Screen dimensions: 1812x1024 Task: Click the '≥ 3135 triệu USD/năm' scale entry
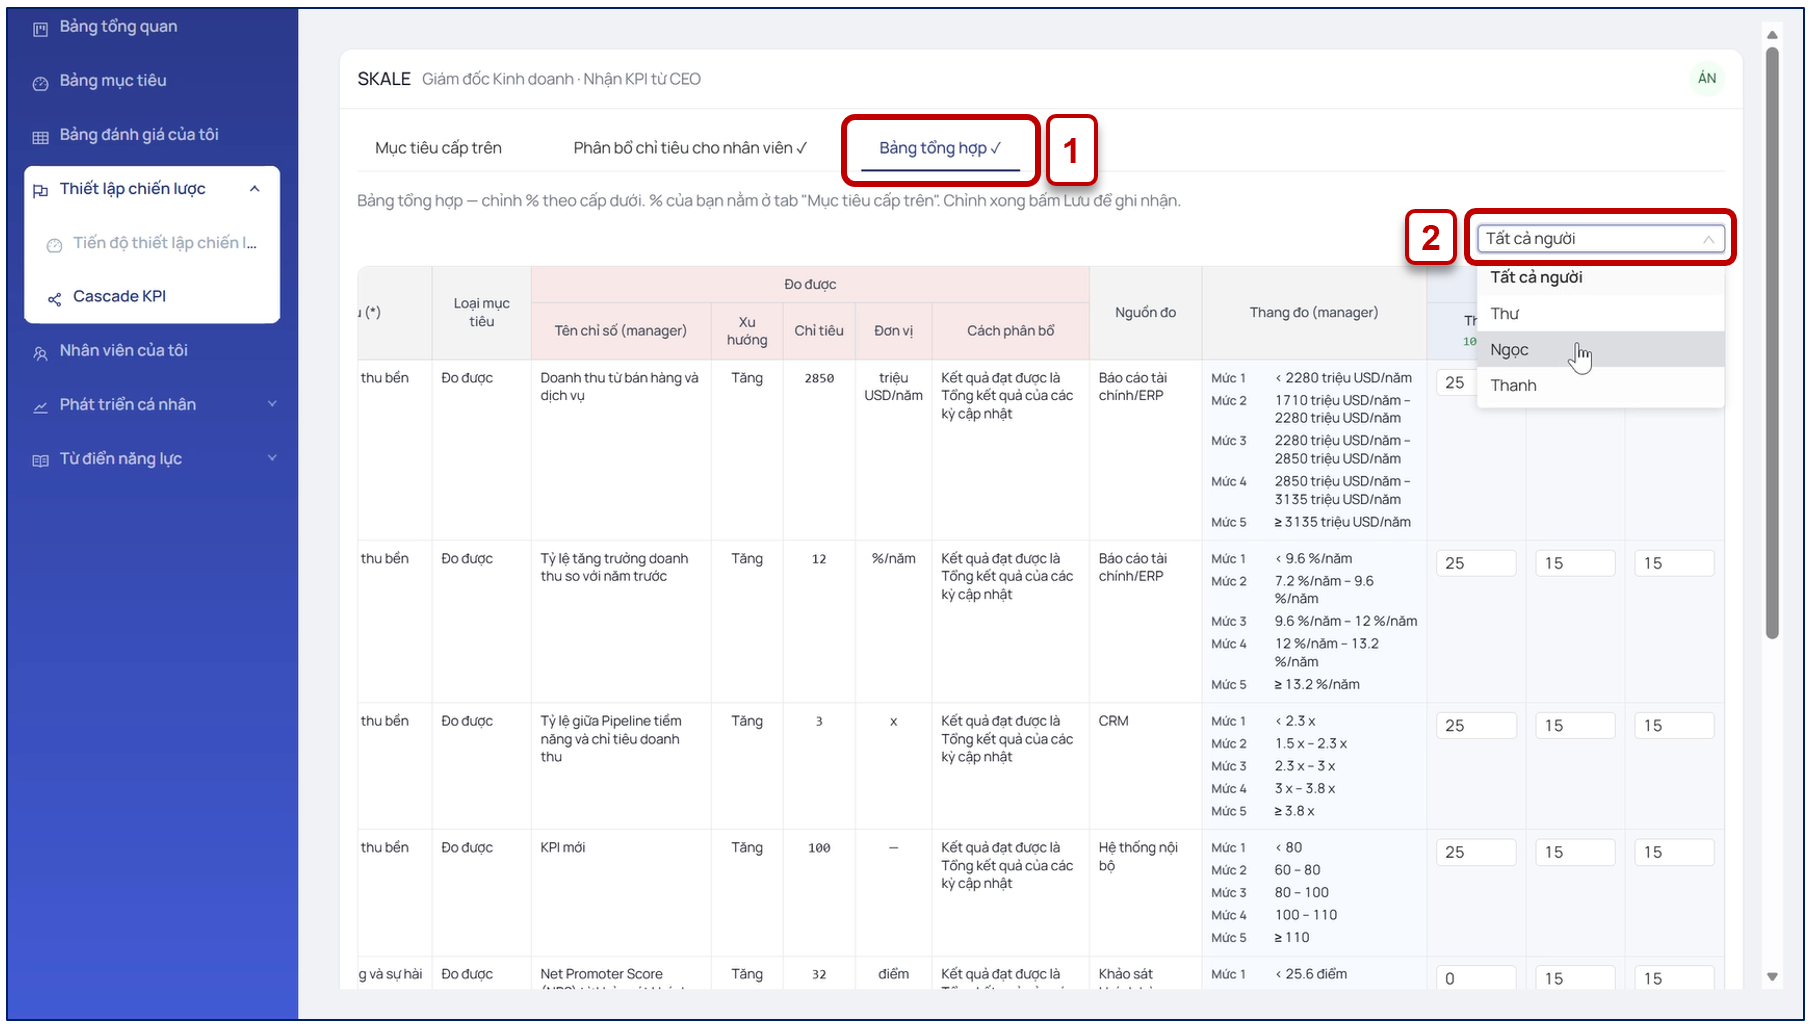1343,522
